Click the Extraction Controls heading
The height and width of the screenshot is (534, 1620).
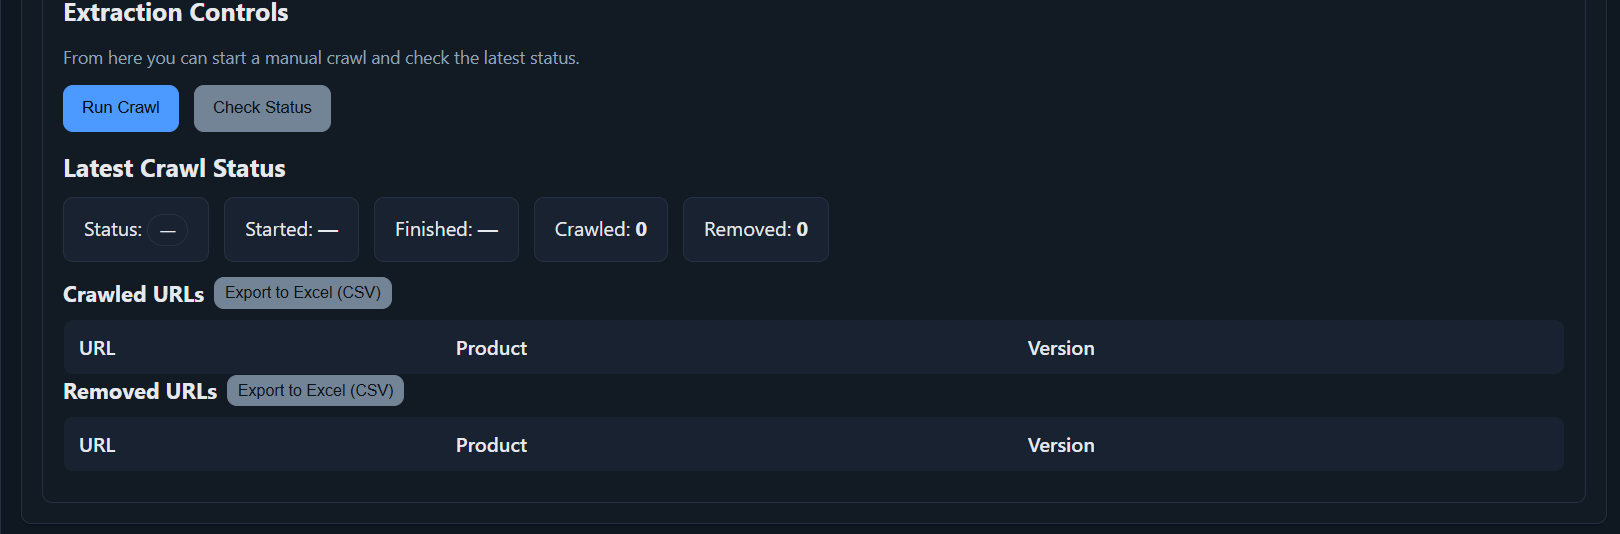point(176,13)
